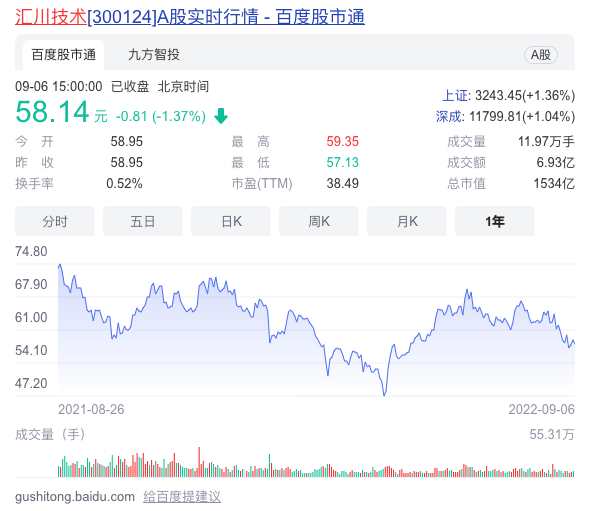Switch to the 九方智投 tab
Viewport: 592px width, 511px height.
tap(154, 55)
